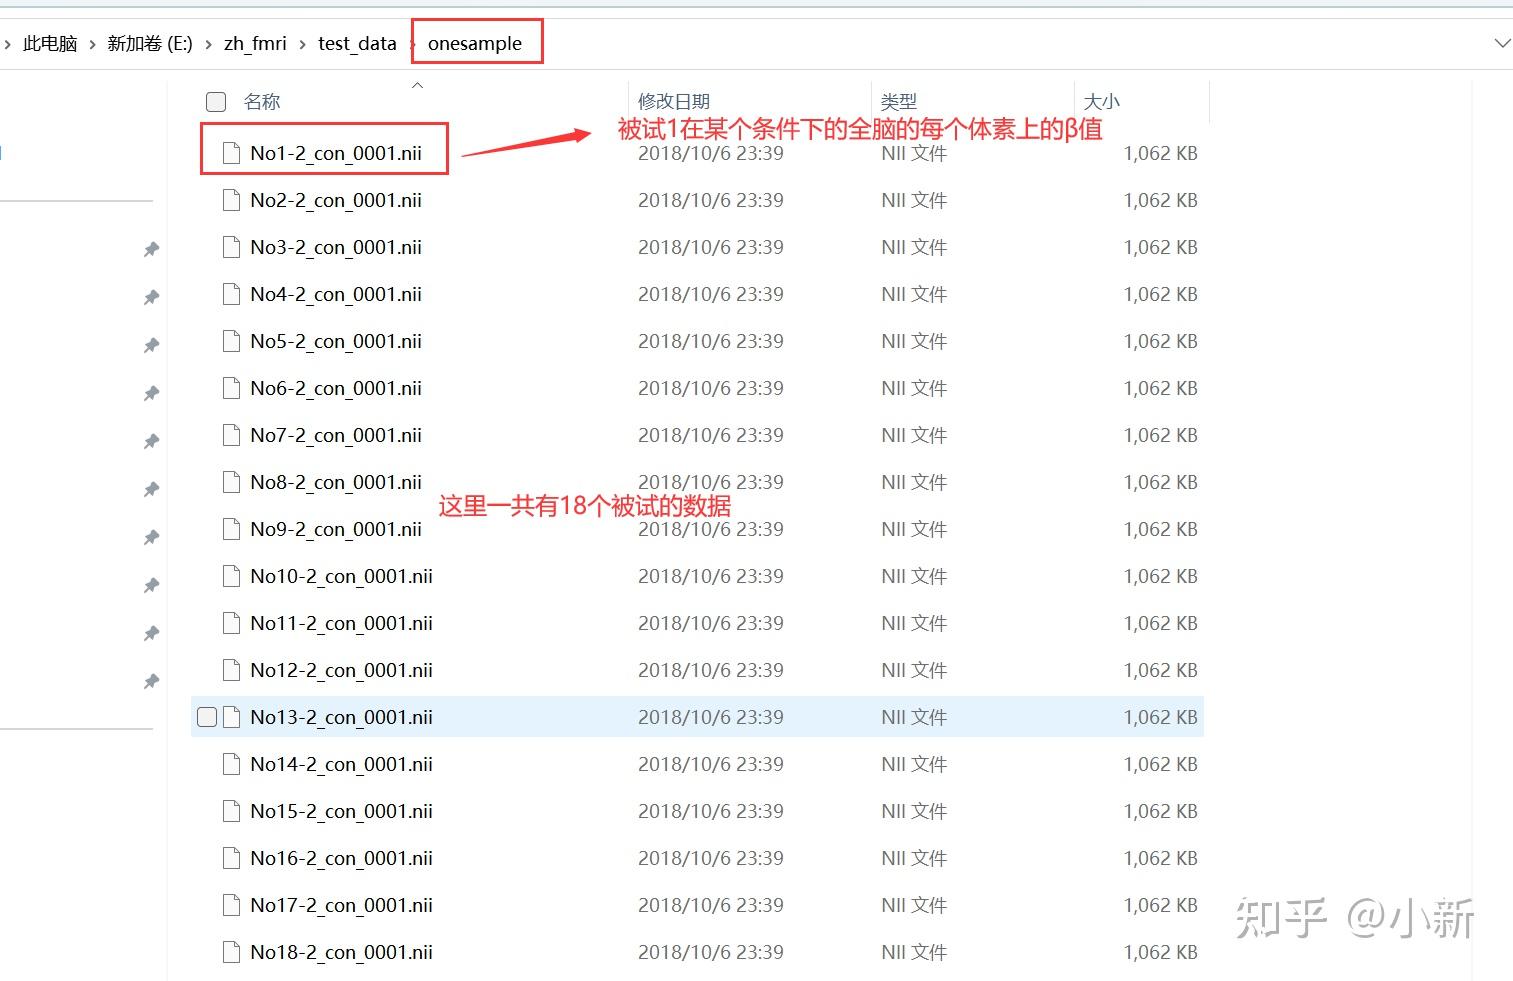Navigate to zh_fmri via the breadcrumb
Screen dimensions: 1513x981
point(255,43)
